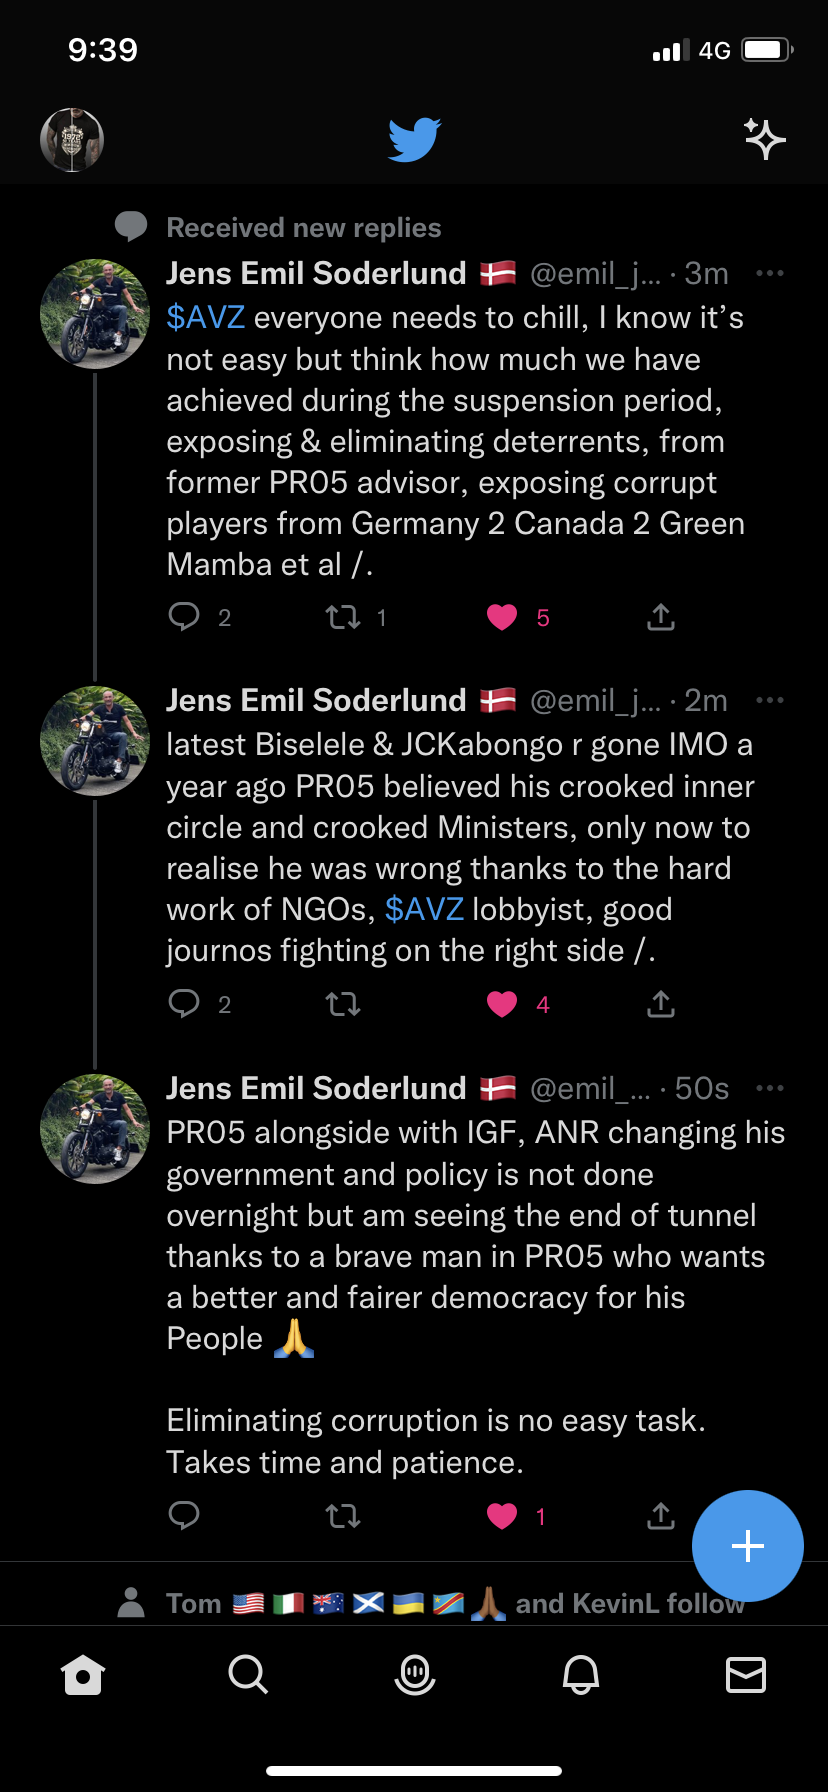The width and height of the screenshot is (828, 1792).
Task: Share the "everyone needs to chill" tweet
Action: (x=661, y=617)
